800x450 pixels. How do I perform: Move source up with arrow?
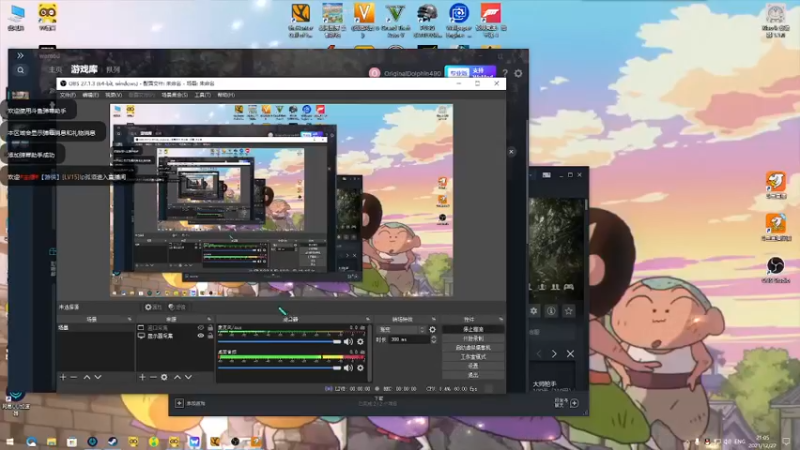tap(177, 377)
